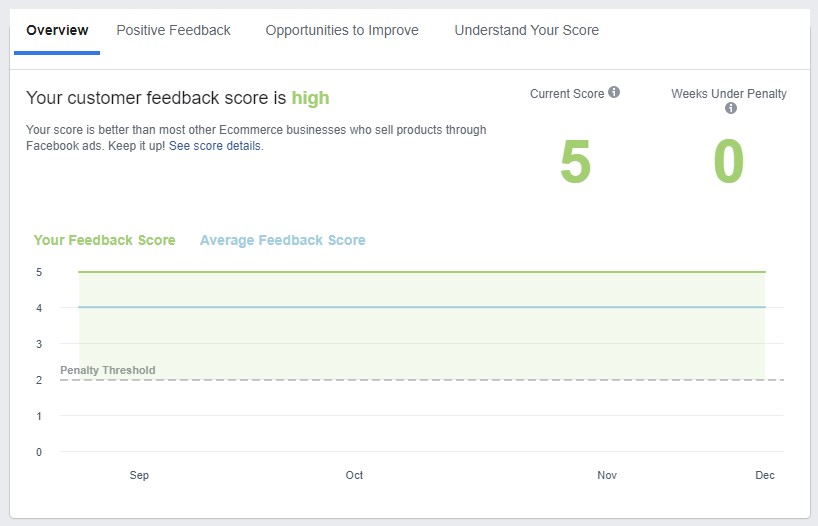The height and width of the screenshot is (526, 818).
Task: Click the Dec label on the chart axis
Action: (764, 475)
